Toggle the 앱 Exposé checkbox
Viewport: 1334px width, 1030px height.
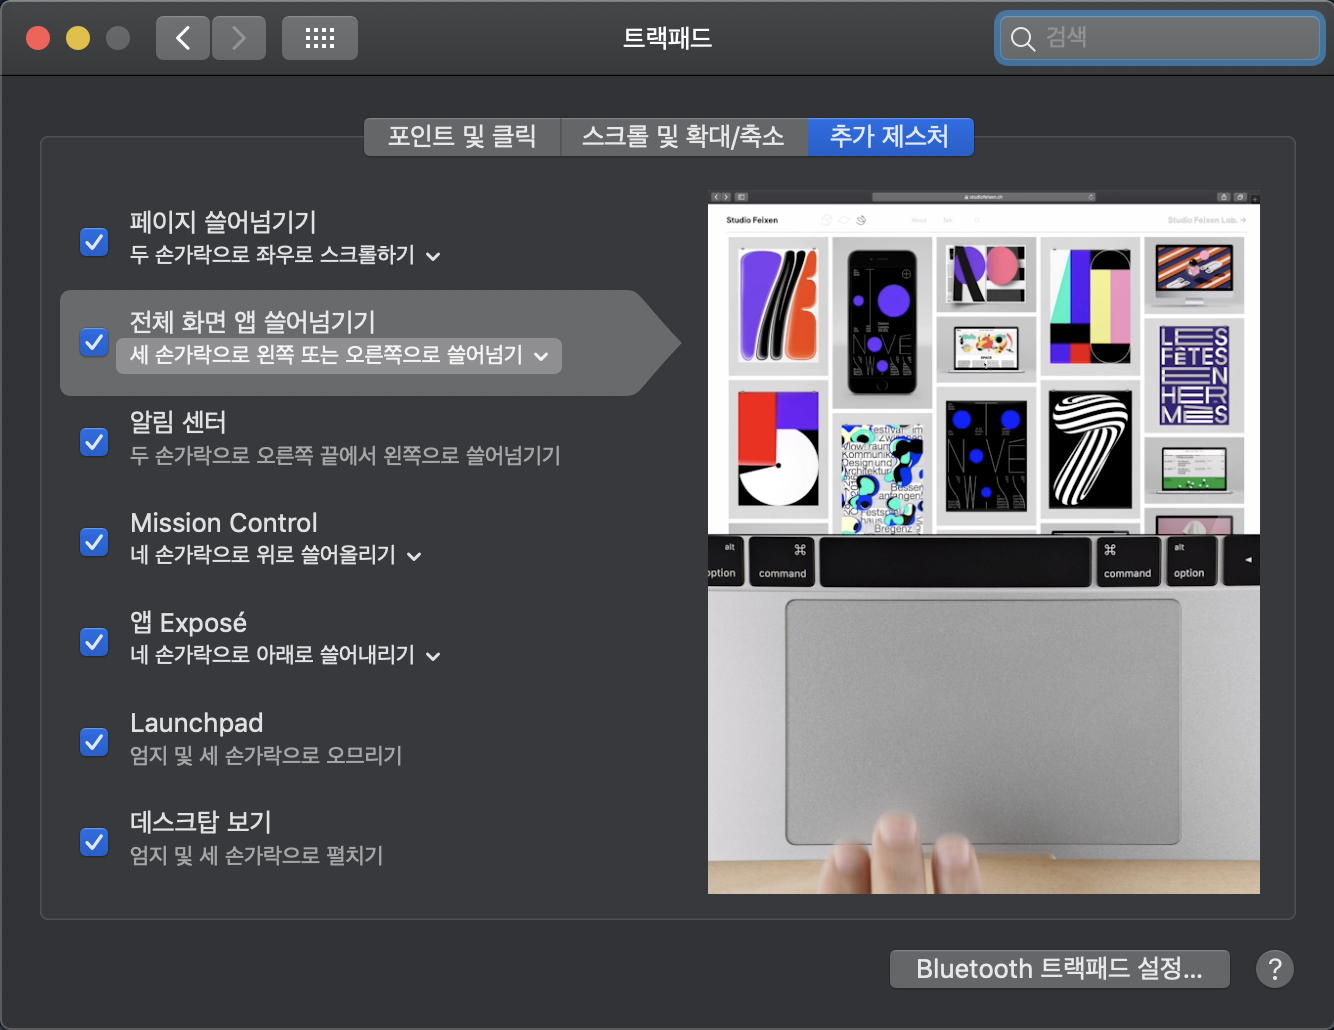[94, 641]
